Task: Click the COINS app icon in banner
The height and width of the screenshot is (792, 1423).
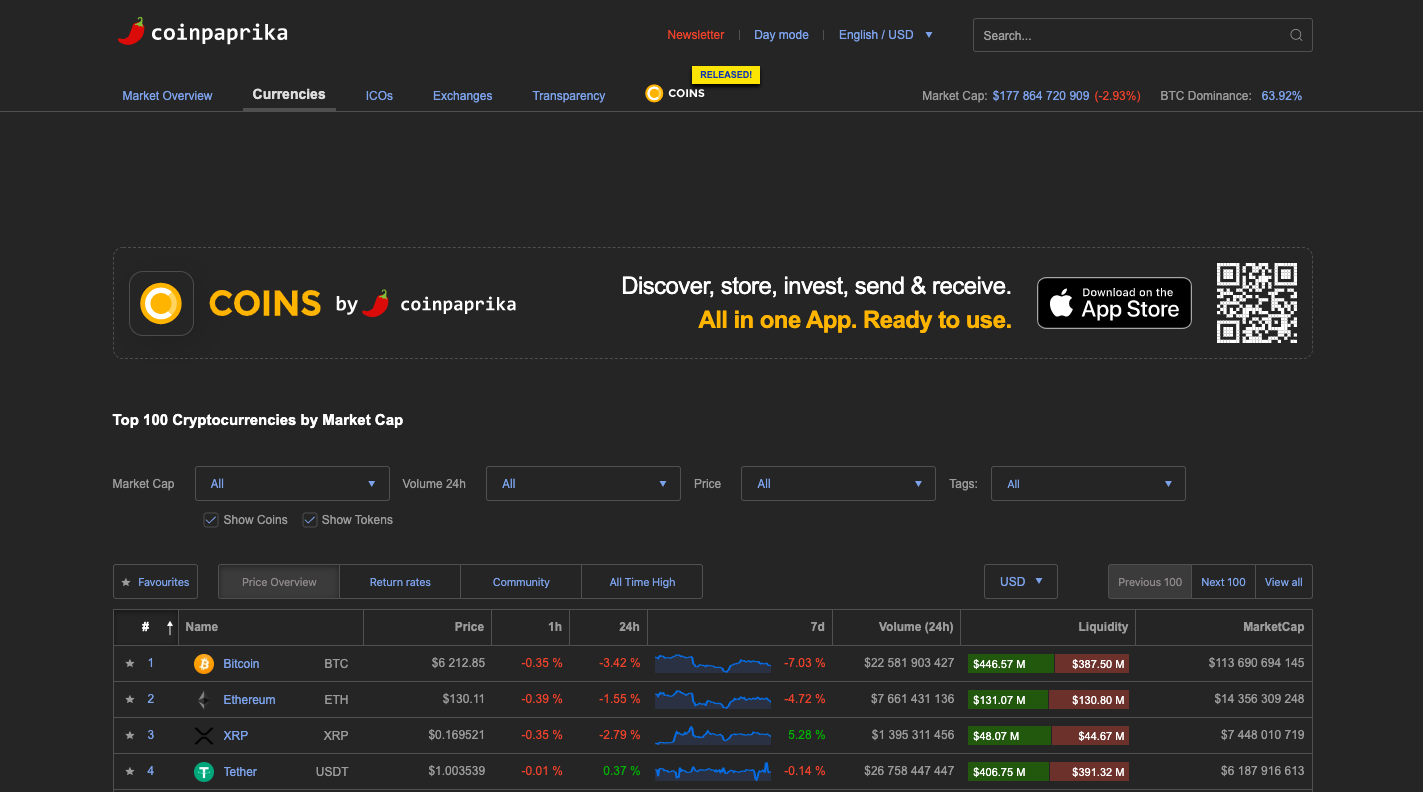Action: click(x=161, y=303)
